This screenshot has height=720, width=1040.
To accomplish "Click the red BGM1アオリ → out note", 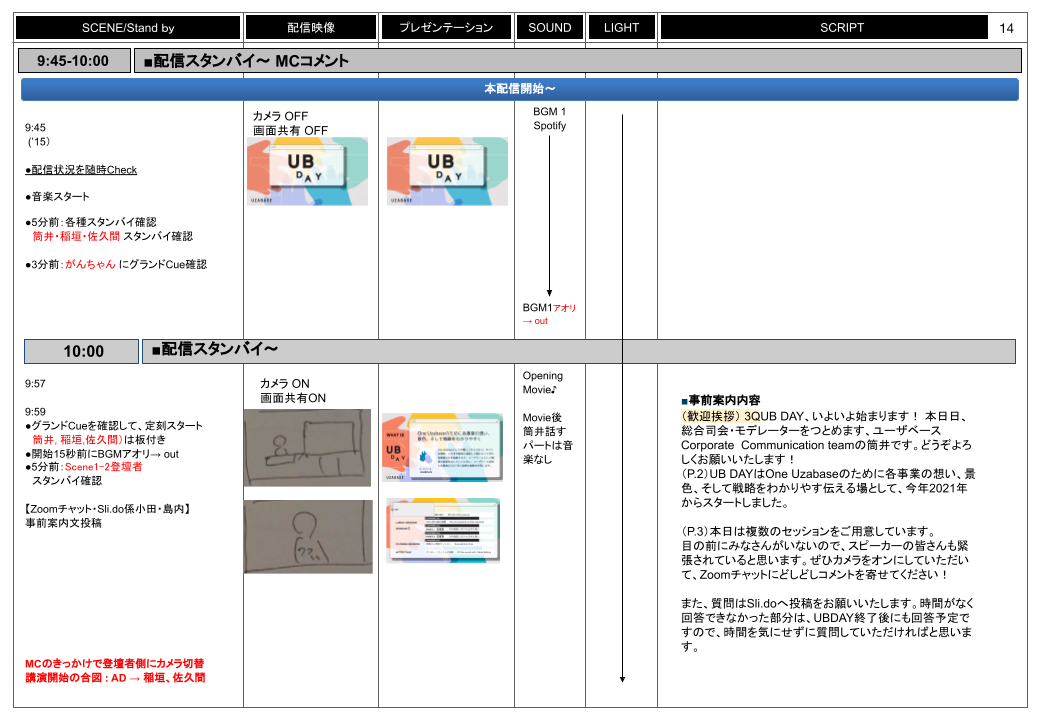I will 549,314.
